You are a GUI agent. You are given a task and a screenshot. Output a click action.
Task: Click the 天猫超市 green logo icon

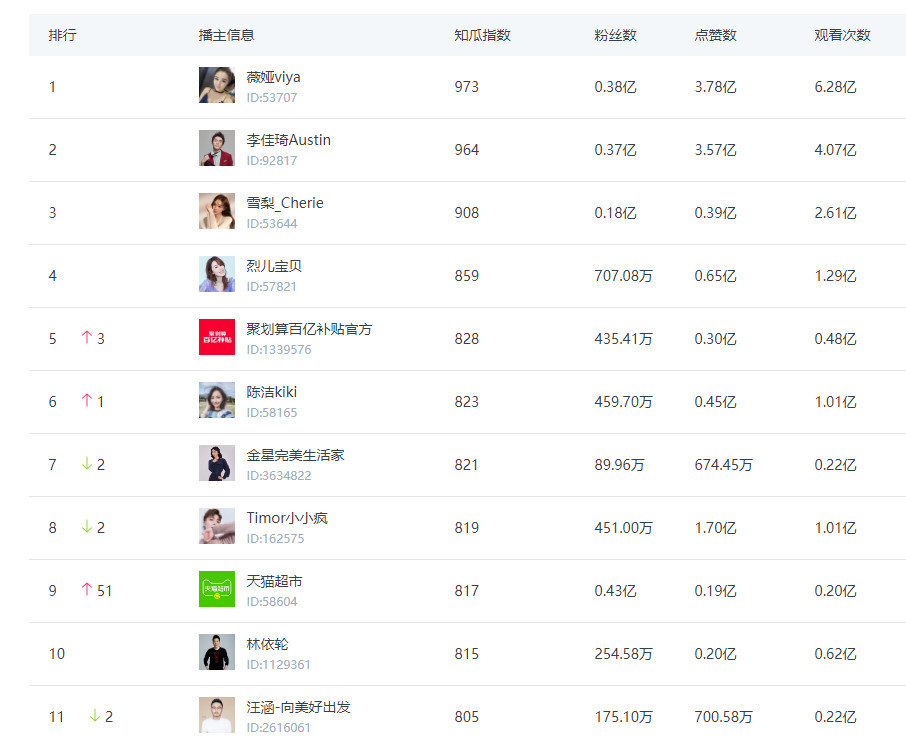[x=216, y=590]
